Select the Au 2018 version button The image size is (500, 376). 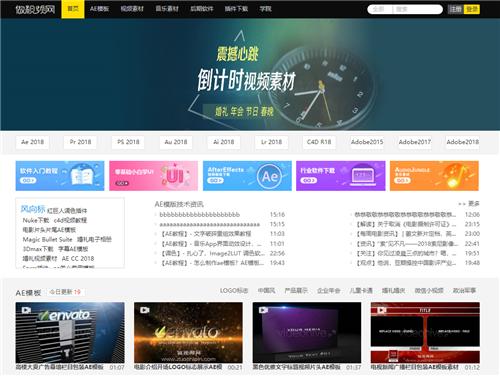coord(176,142)
